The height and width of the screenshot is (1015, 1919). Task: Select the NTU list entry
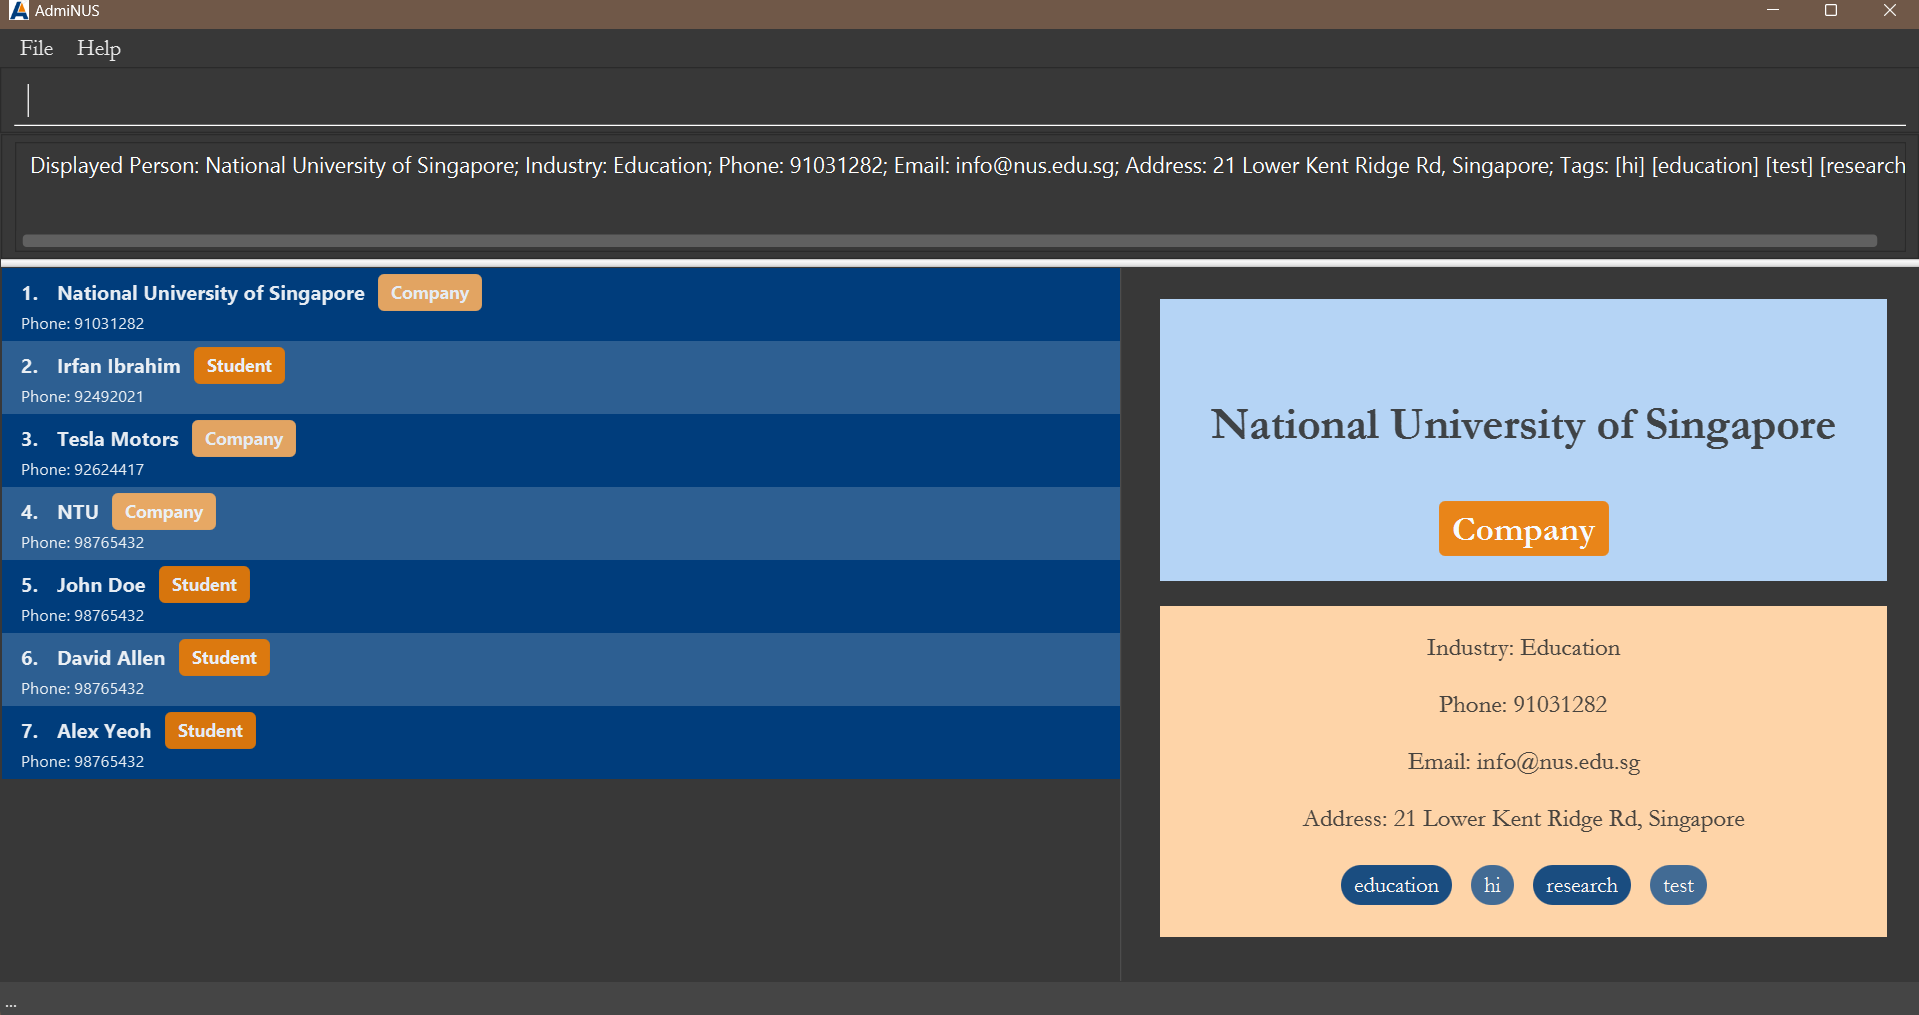[x=560, y=524]
